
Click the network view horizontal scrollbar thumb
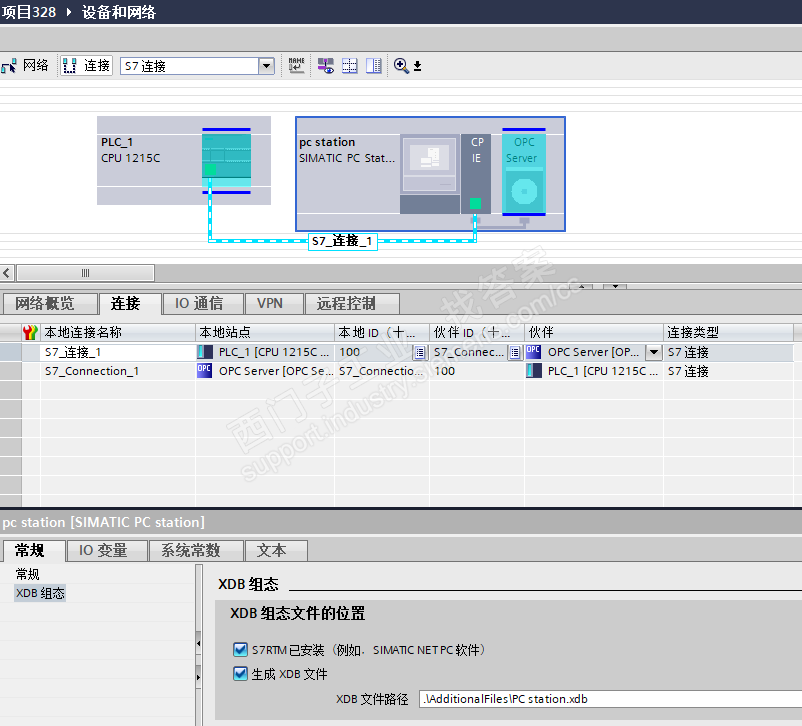(85, 273)
